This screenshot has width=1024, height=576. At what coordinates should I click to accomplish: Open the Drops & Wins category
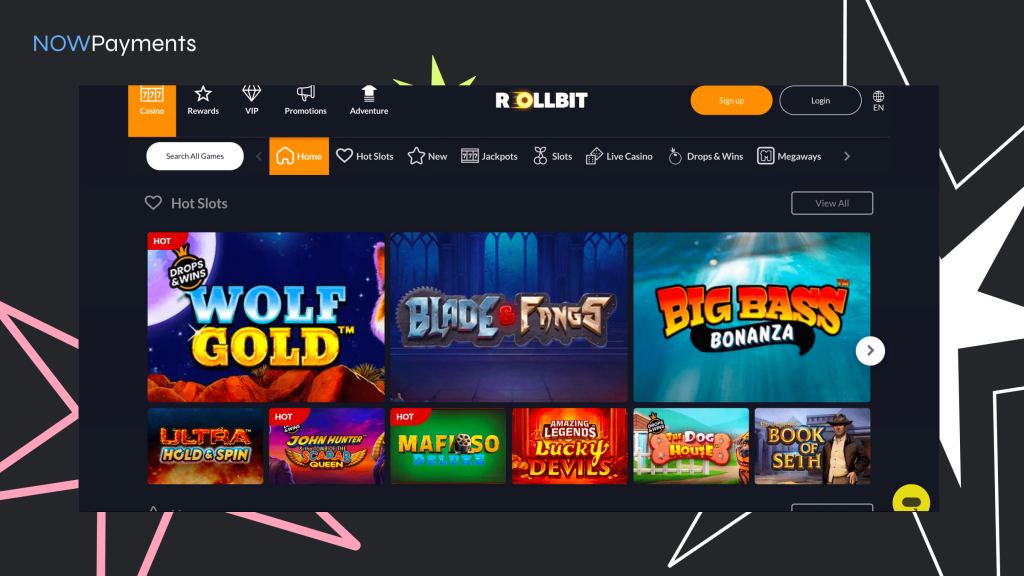(x=706, y=156)
